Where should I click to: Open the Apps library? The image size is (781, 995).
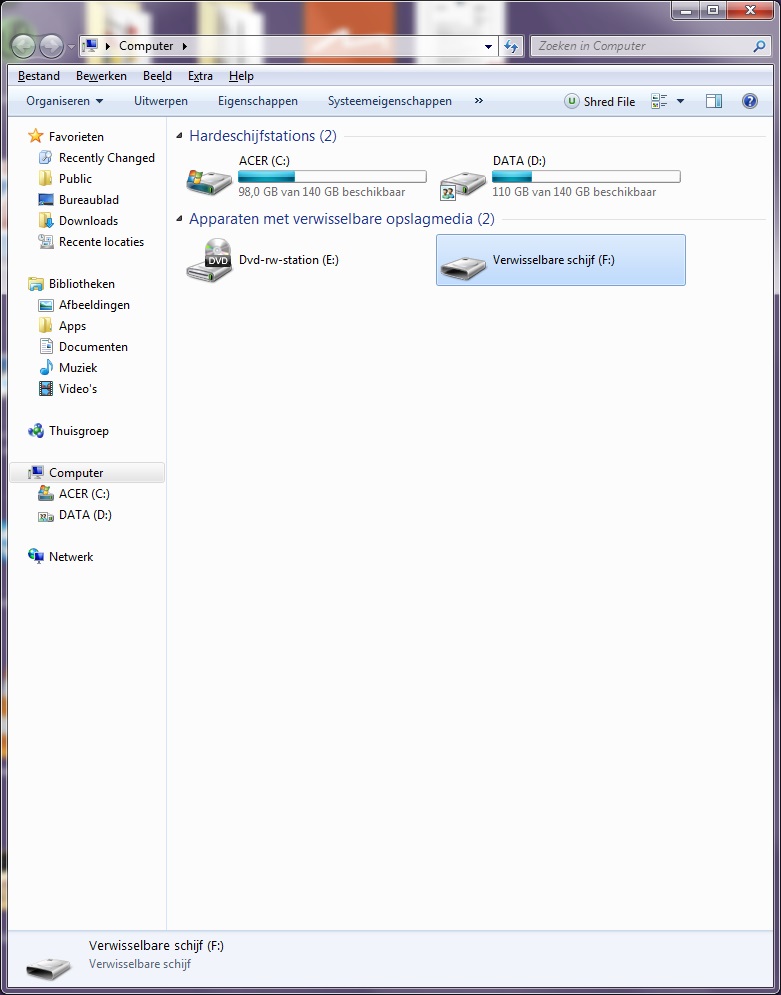click(72, 326)
